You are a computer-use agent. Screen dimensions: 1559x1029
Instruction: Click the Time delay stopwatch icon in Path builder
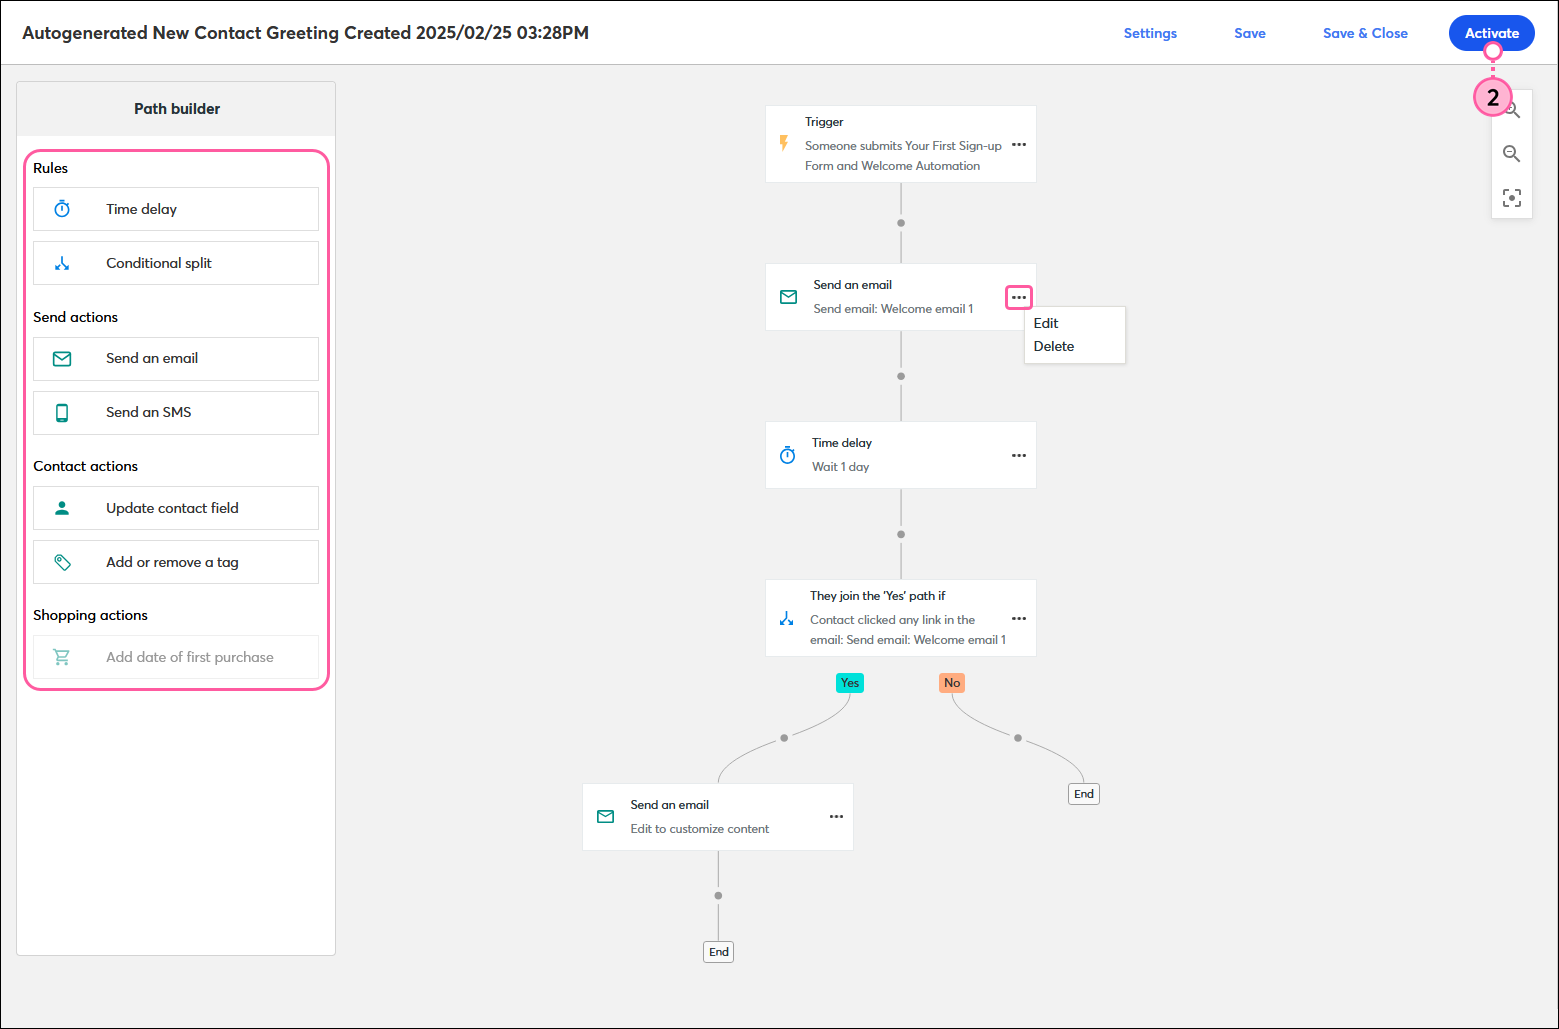pyautogui.click(x=62, y=209)
